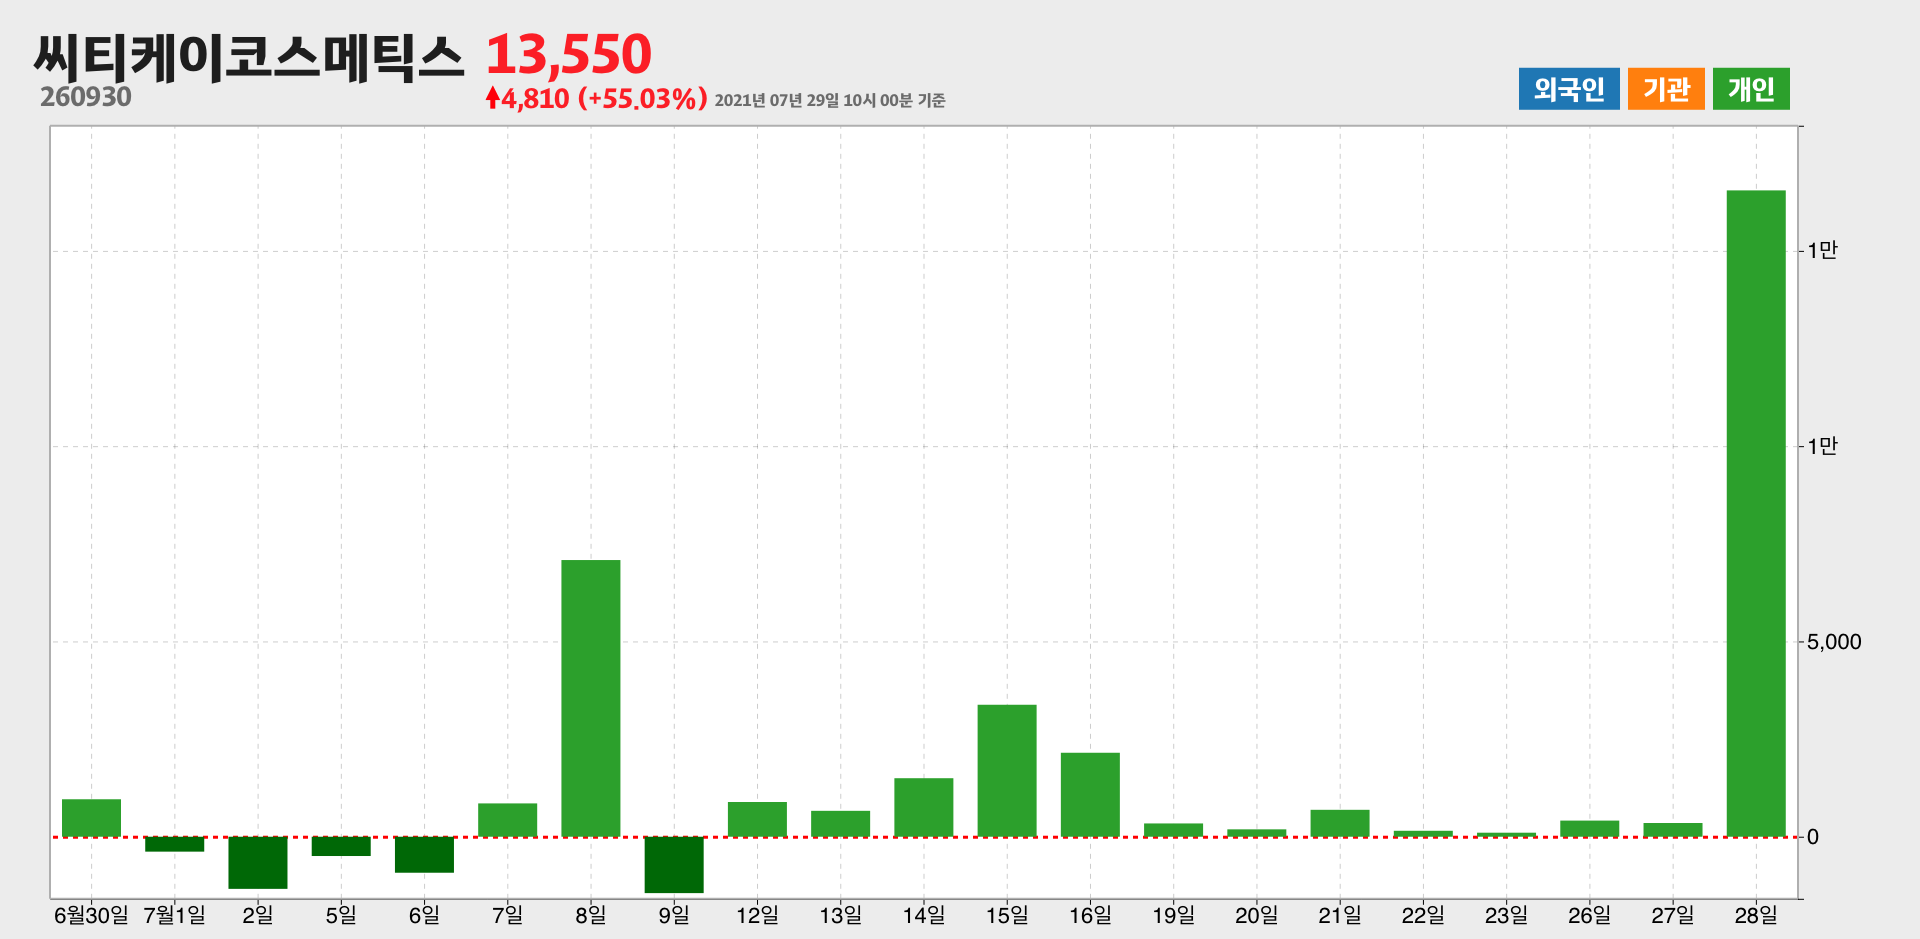This screenshot has width=1920, height=939.
Task: Click the x-axis label 9일
Action: (674, 915)
